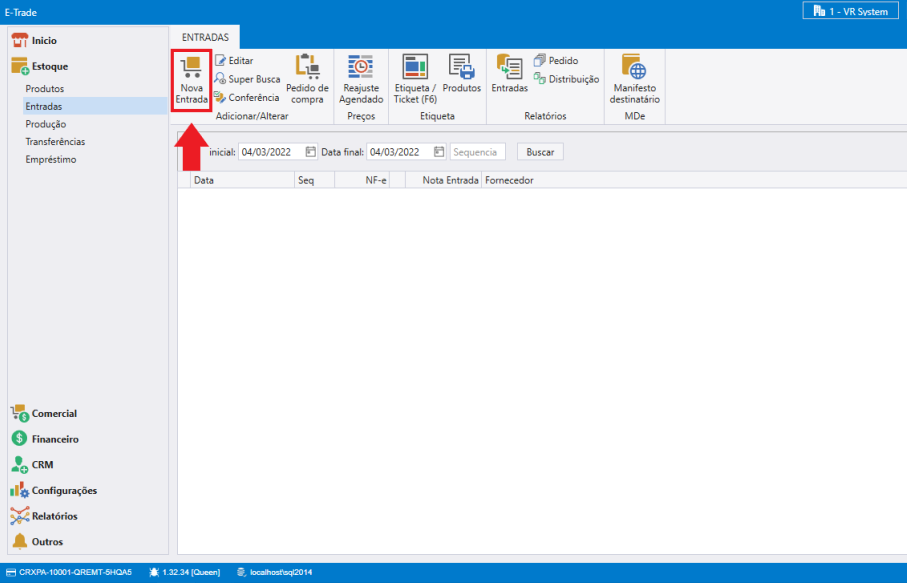Open the CRM module
The width and height of the screenshot is (907, 583).
(32, 464)
